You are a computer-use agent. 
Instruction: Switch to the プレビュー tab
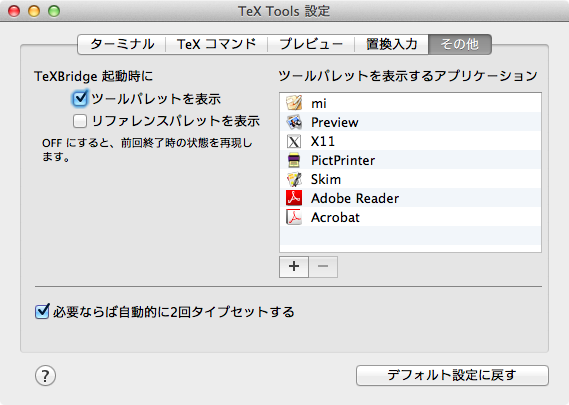pyautogui.click(x=311, y=44)
